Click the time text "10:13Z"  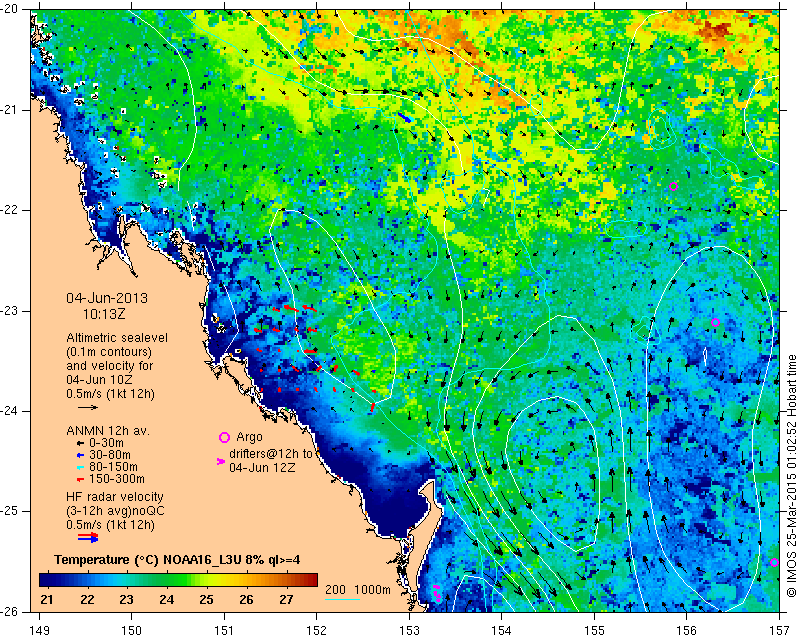(104, 314)
